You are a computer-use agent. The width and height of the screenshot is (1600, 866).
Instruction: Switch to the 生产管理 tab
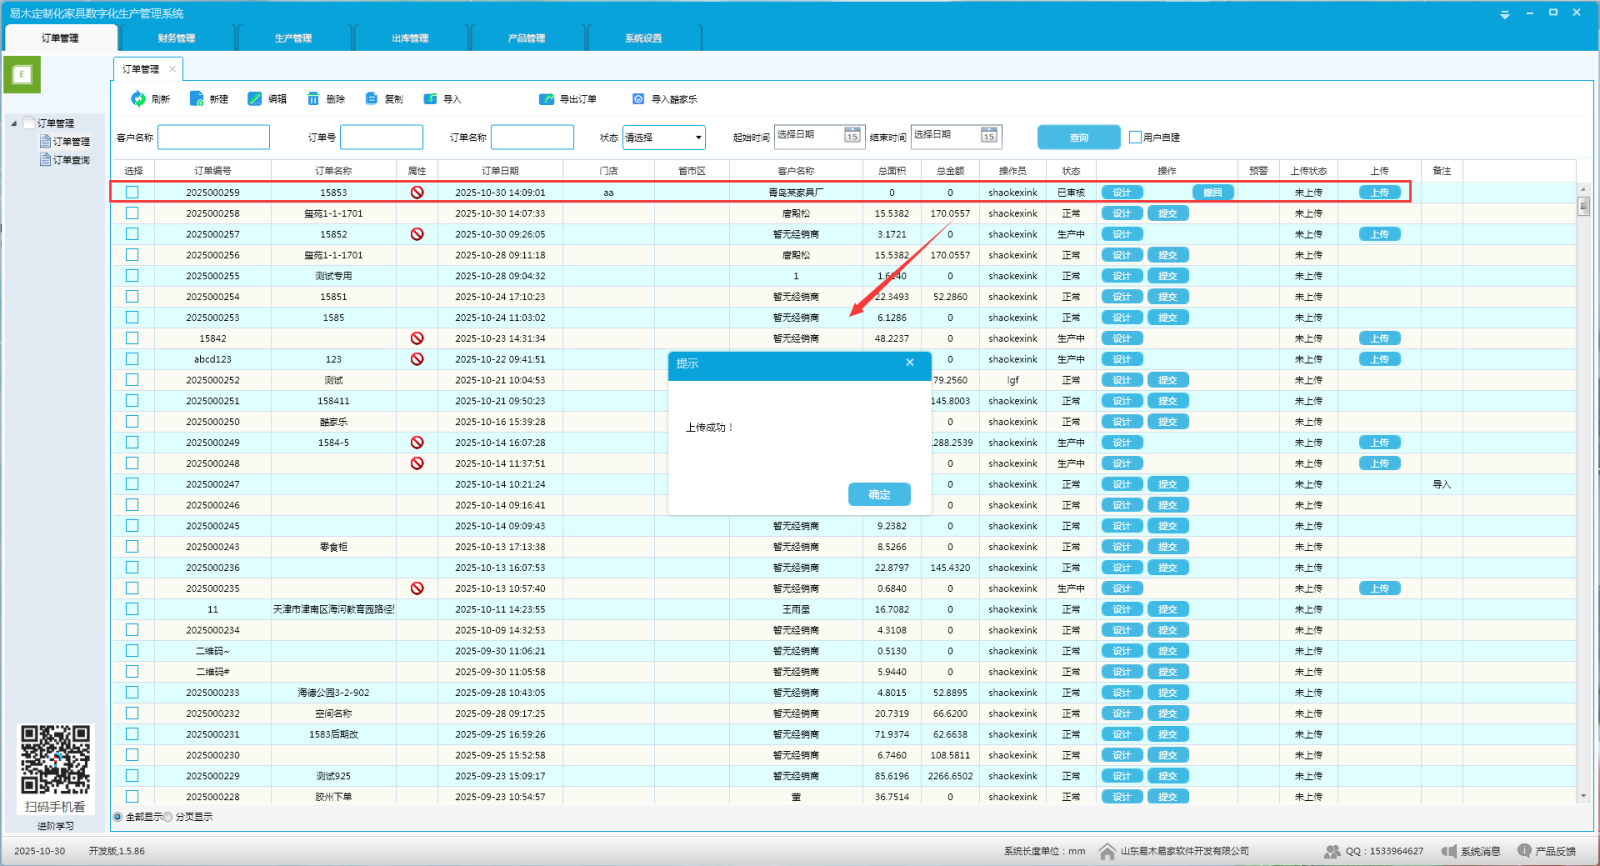pyautogui.click(x=293, y=38)
